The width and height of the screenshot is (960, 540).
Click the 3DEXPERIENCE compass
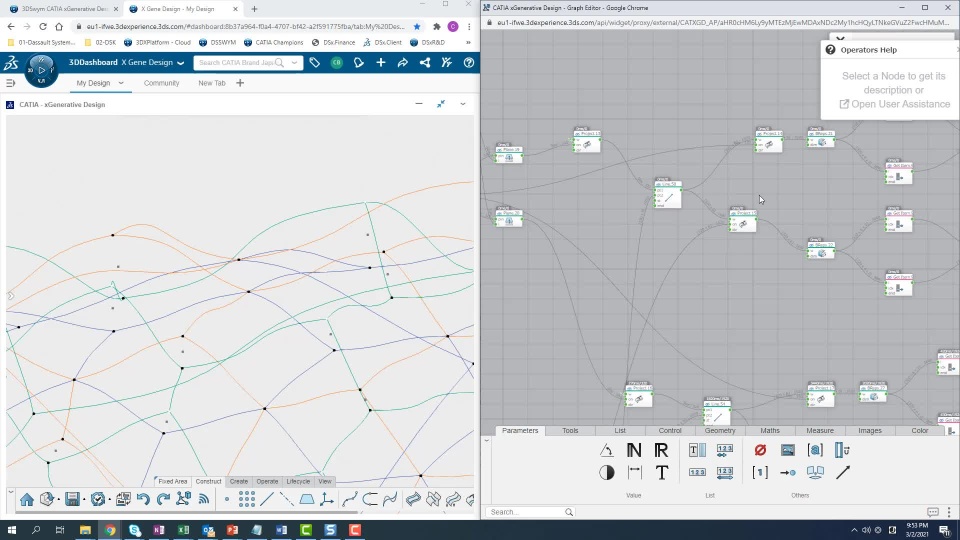click(x=42, y=70)
